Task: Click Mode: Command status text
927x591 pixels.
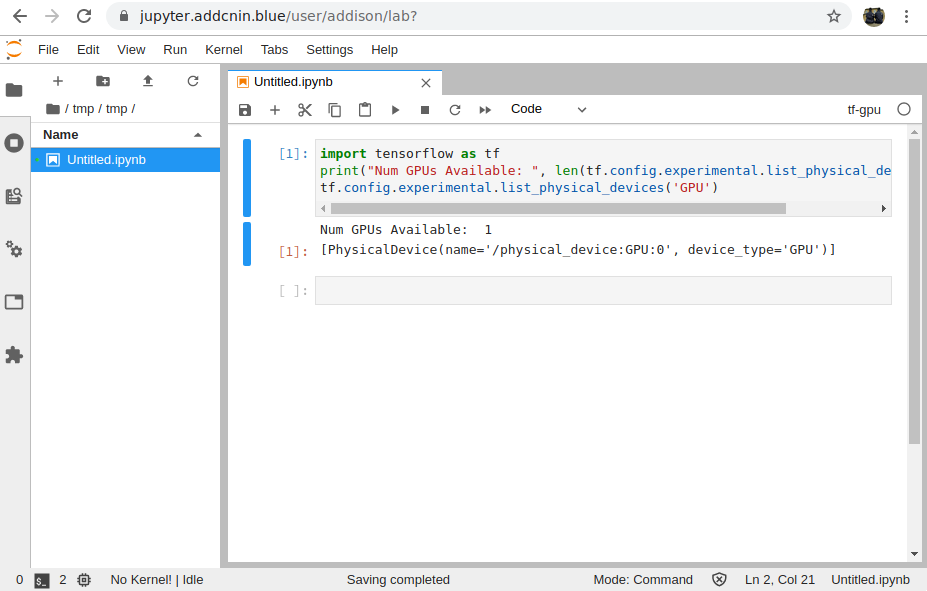Action: coord(643,580)
